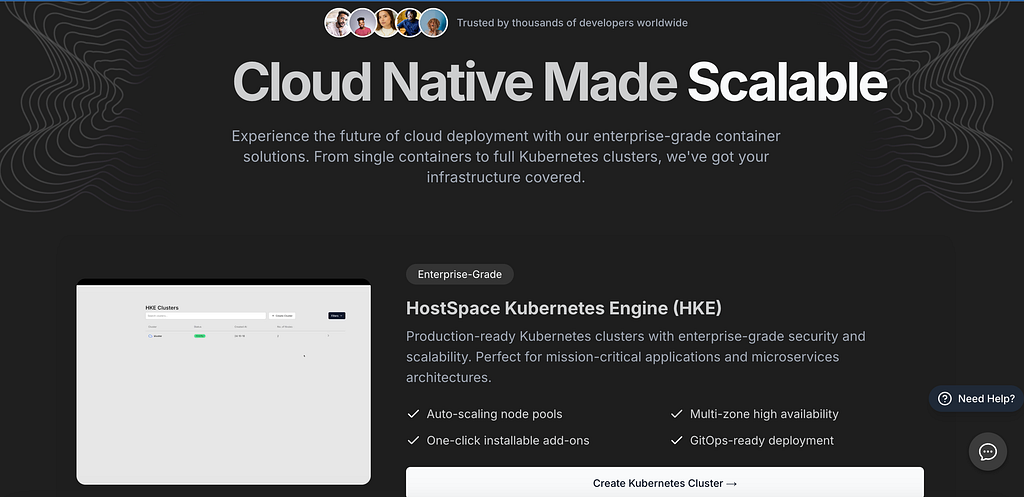Open the Need Help? widget
The width and height of the screenshot is (1024, 497).
[977, 398]
